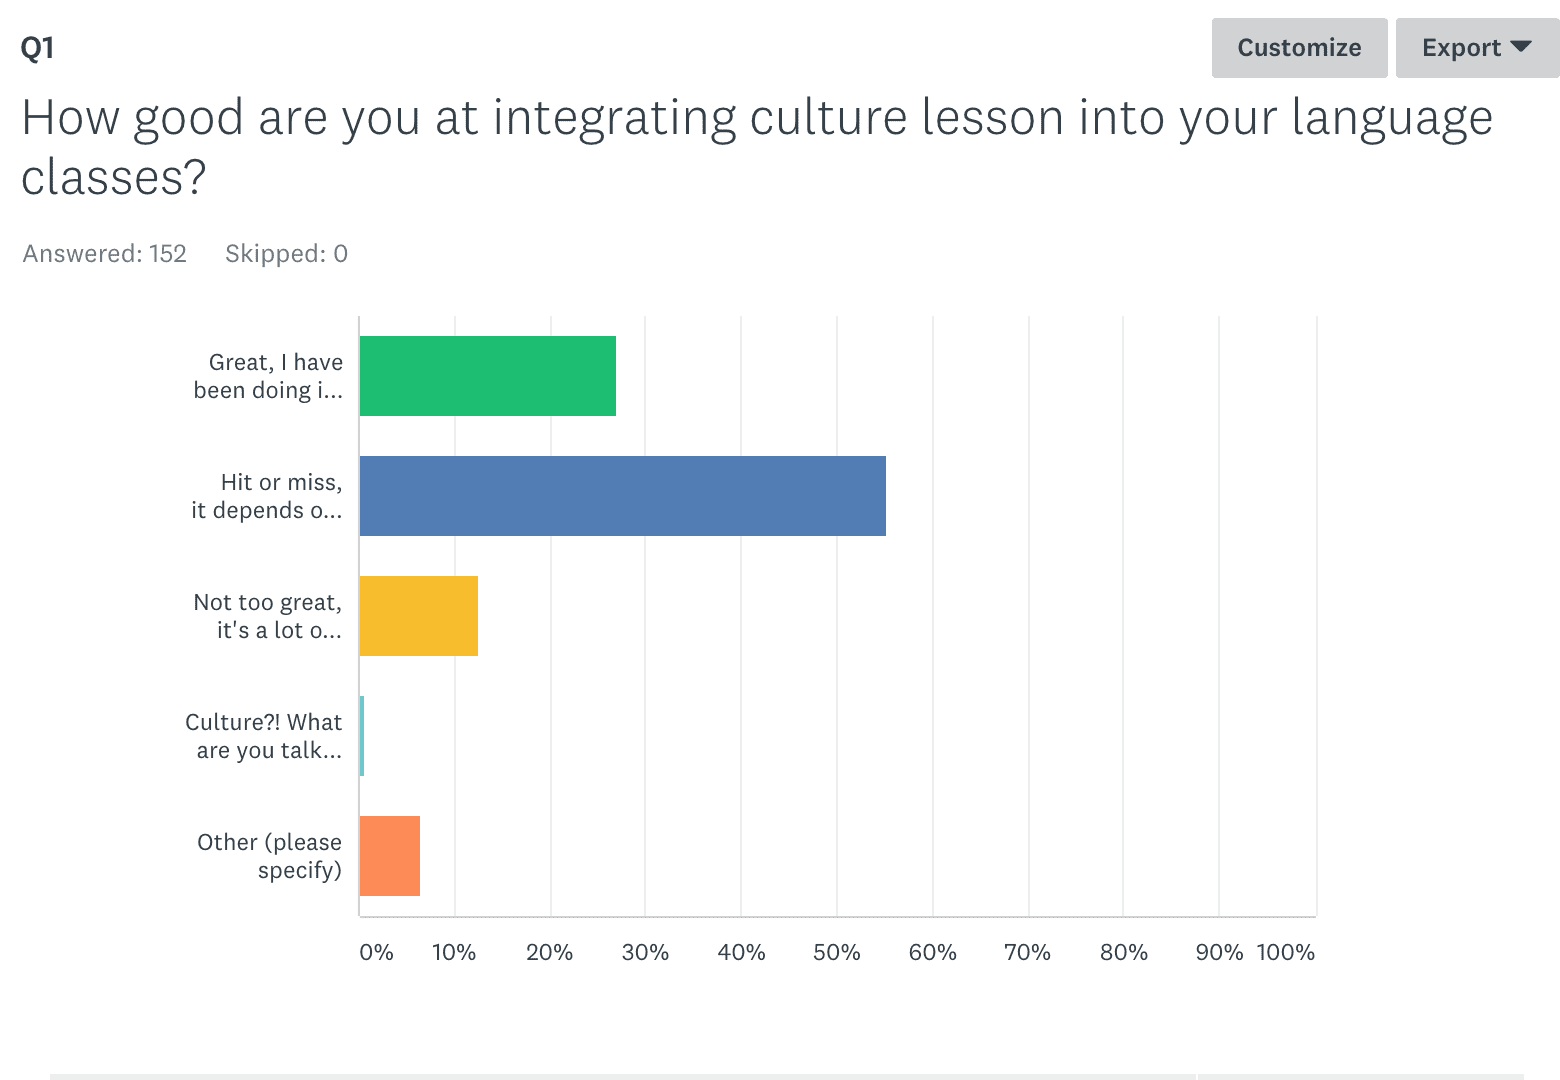Select the 'Not too great, it's a lot o...' label
The image size is (1560, 1080).
tap(268, 617)
